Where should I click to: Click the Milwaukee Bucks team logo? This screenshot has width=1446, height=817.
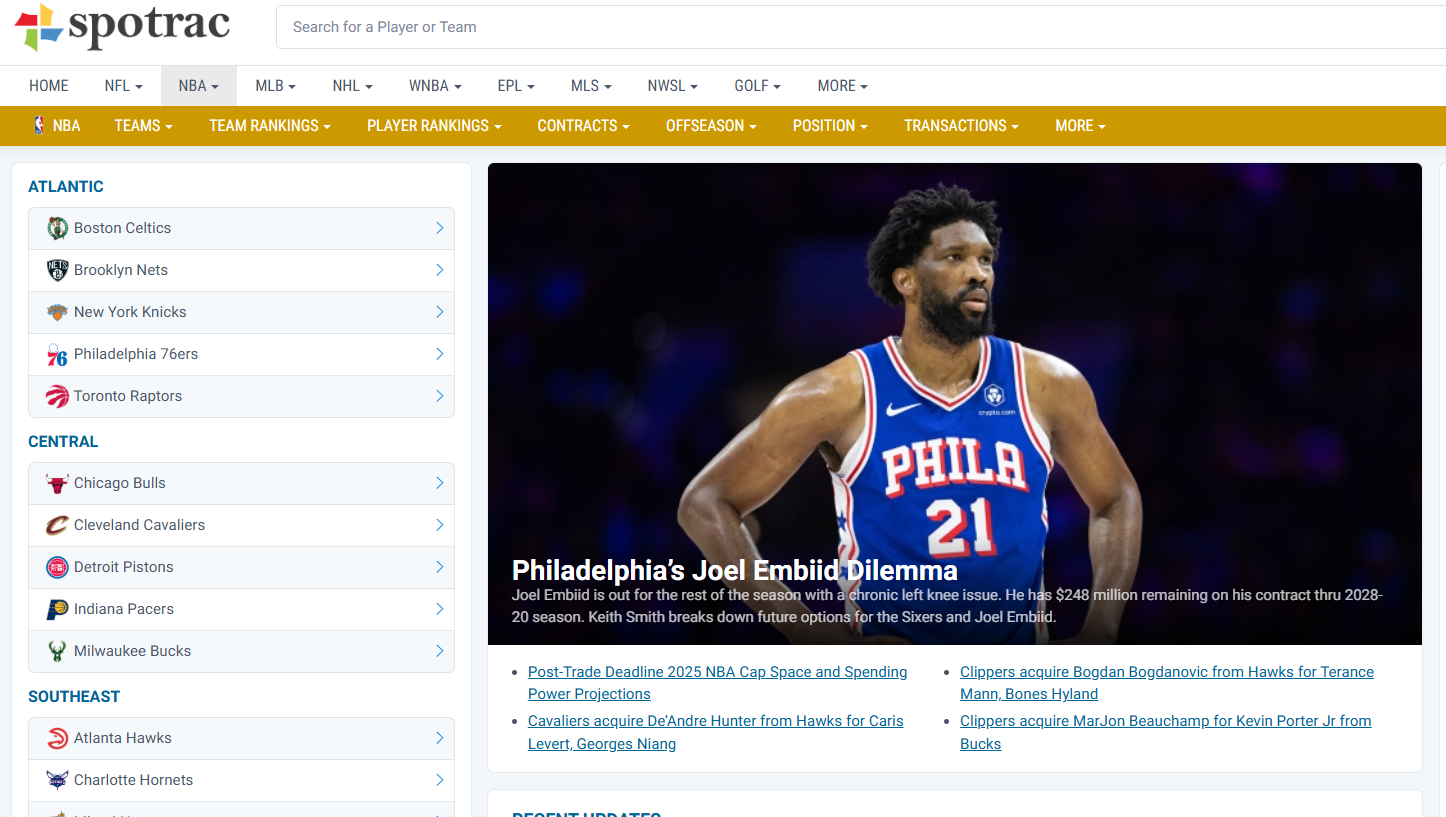[x=57, y=652]
